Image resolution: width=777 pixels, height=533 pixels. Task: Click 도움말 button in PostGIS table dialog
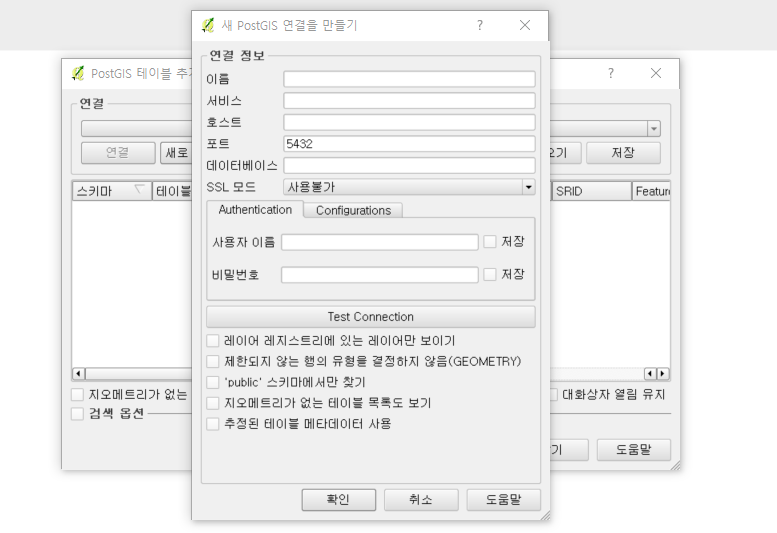(634, 450)
